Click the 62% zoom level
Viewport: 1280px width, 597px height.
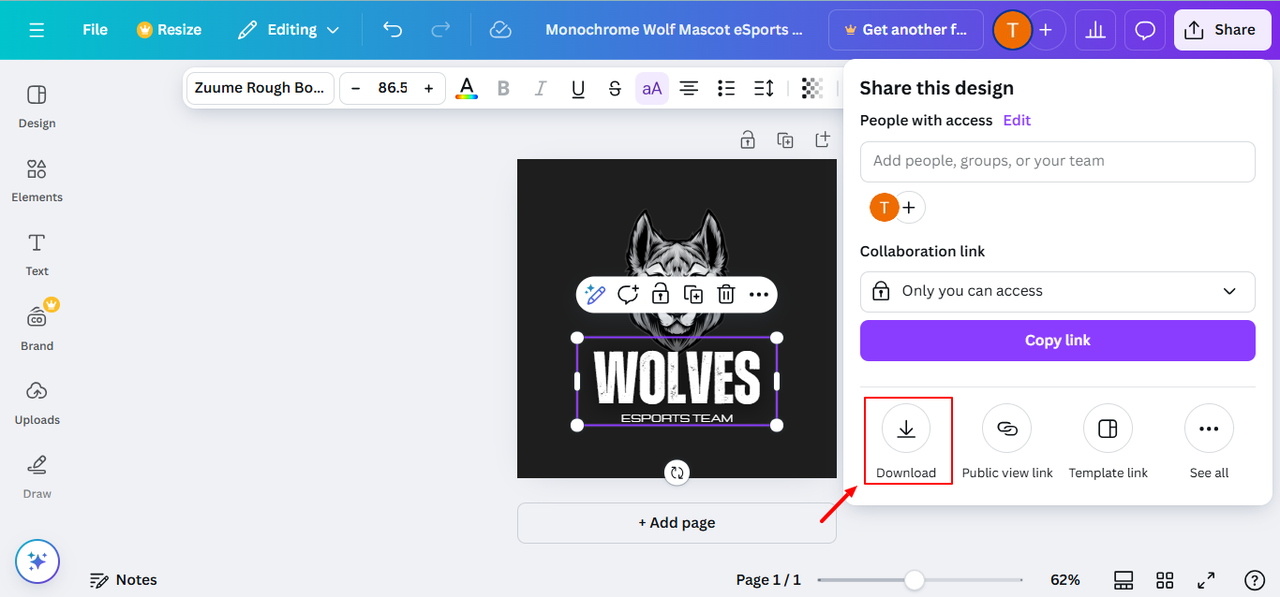click(1065, 580)
